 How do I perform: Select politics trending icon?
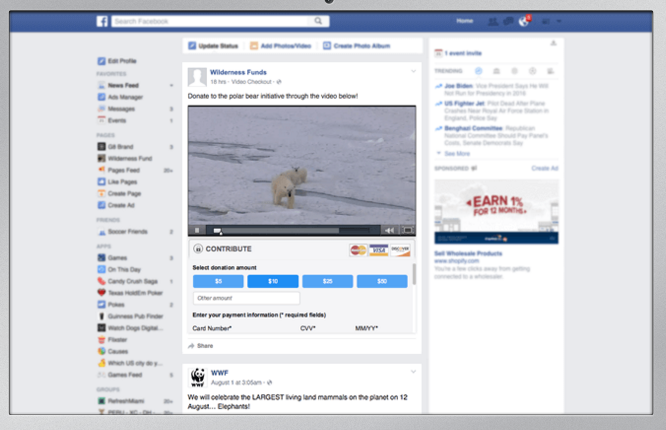coord(497,71)
